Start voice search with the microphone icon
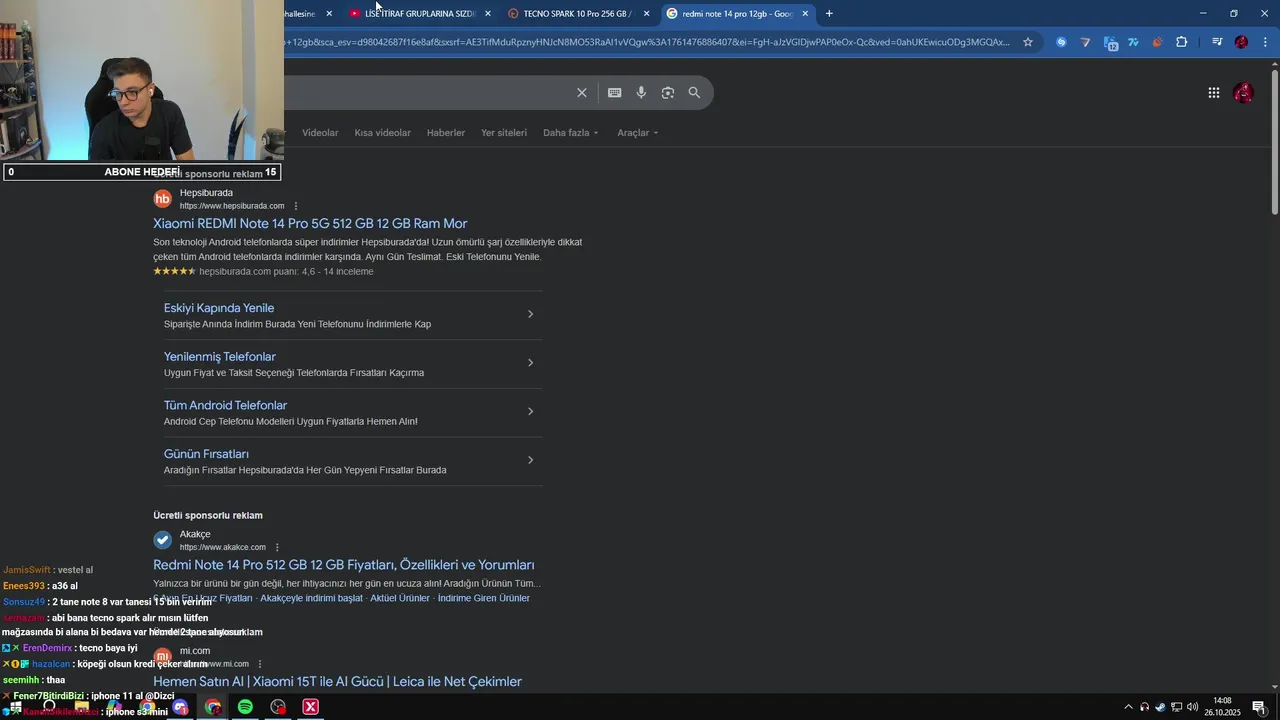1280x720 pixels. [x=641, y=93]
